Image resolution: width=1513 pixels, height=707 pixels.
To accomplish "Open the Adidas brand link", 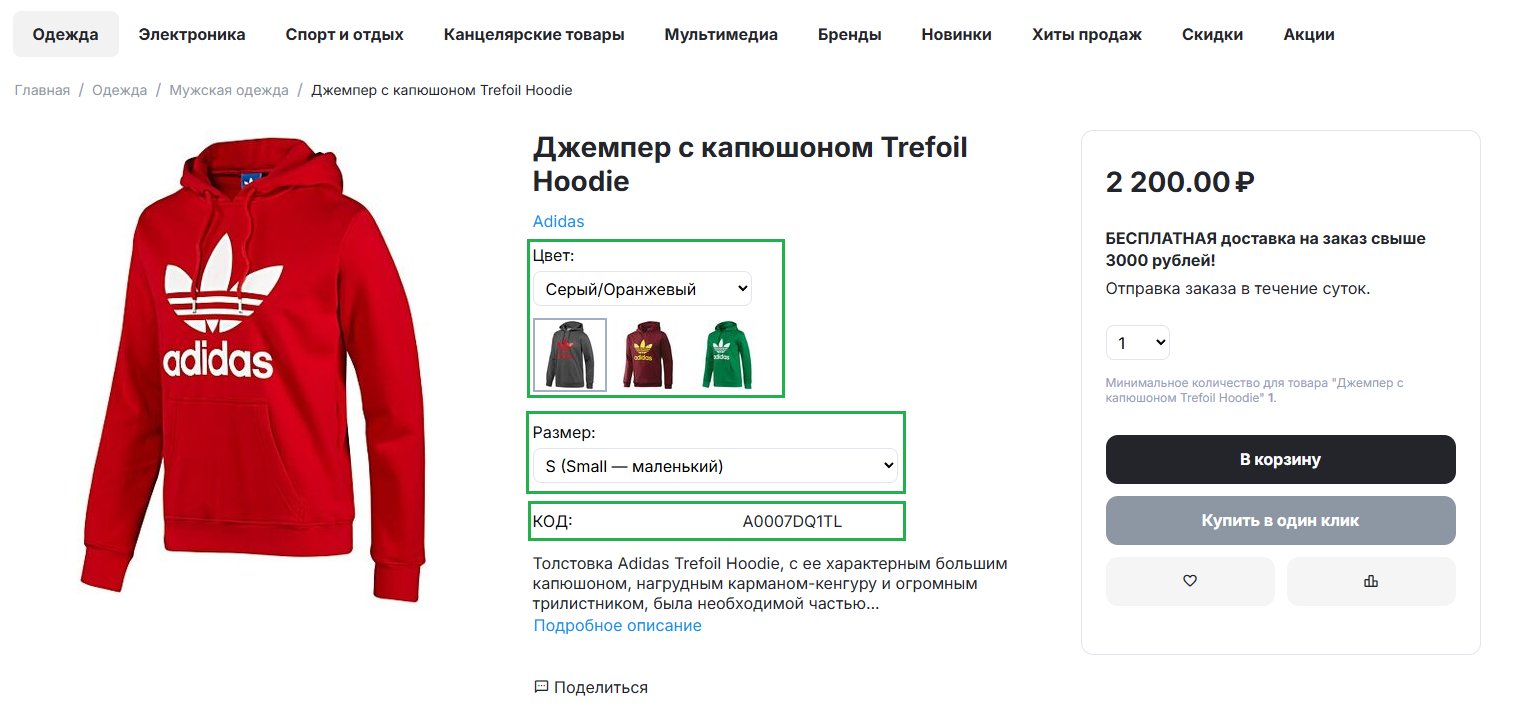I will click(558, 221).
